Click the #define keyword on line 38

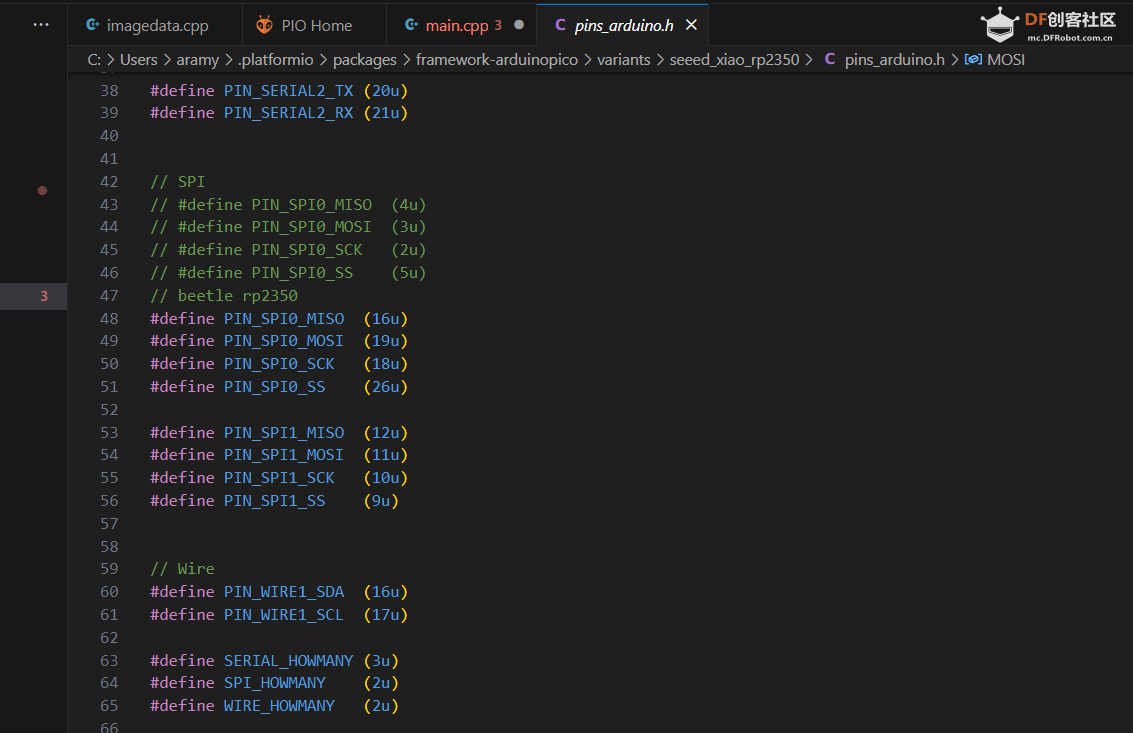pos(182,91)
